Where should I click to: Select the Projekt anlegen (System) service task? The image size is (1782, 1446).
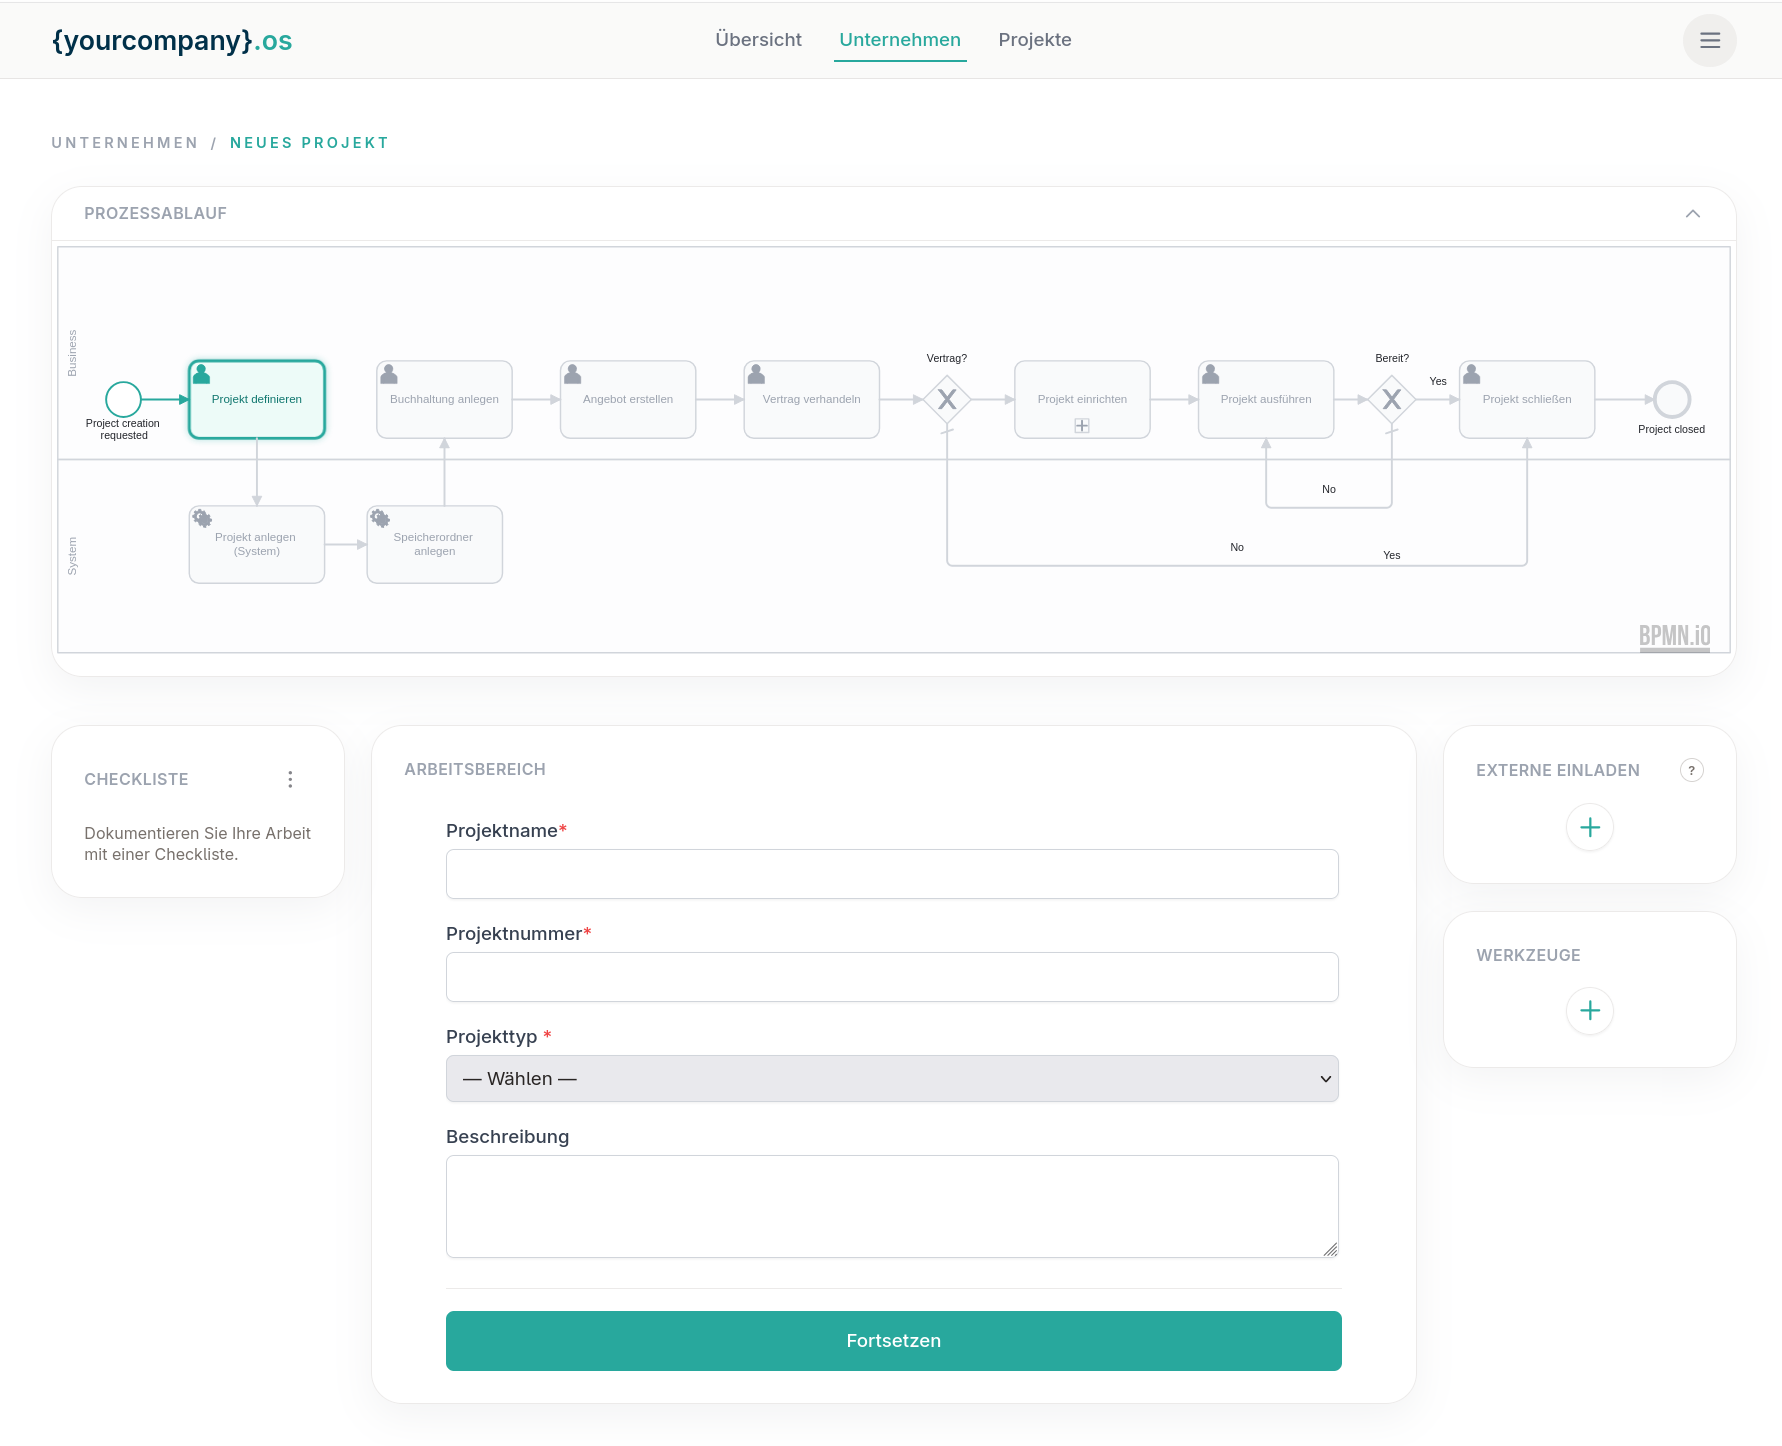coord(257,544)
